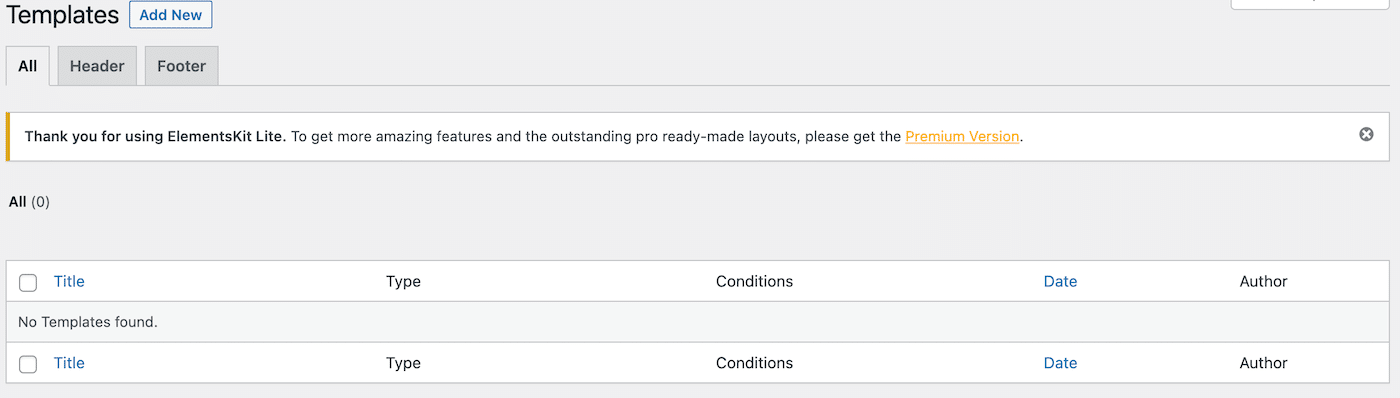Click the Conditions label in table footer row
Viewport: 1400px width, 398px height.
(754, 363)
